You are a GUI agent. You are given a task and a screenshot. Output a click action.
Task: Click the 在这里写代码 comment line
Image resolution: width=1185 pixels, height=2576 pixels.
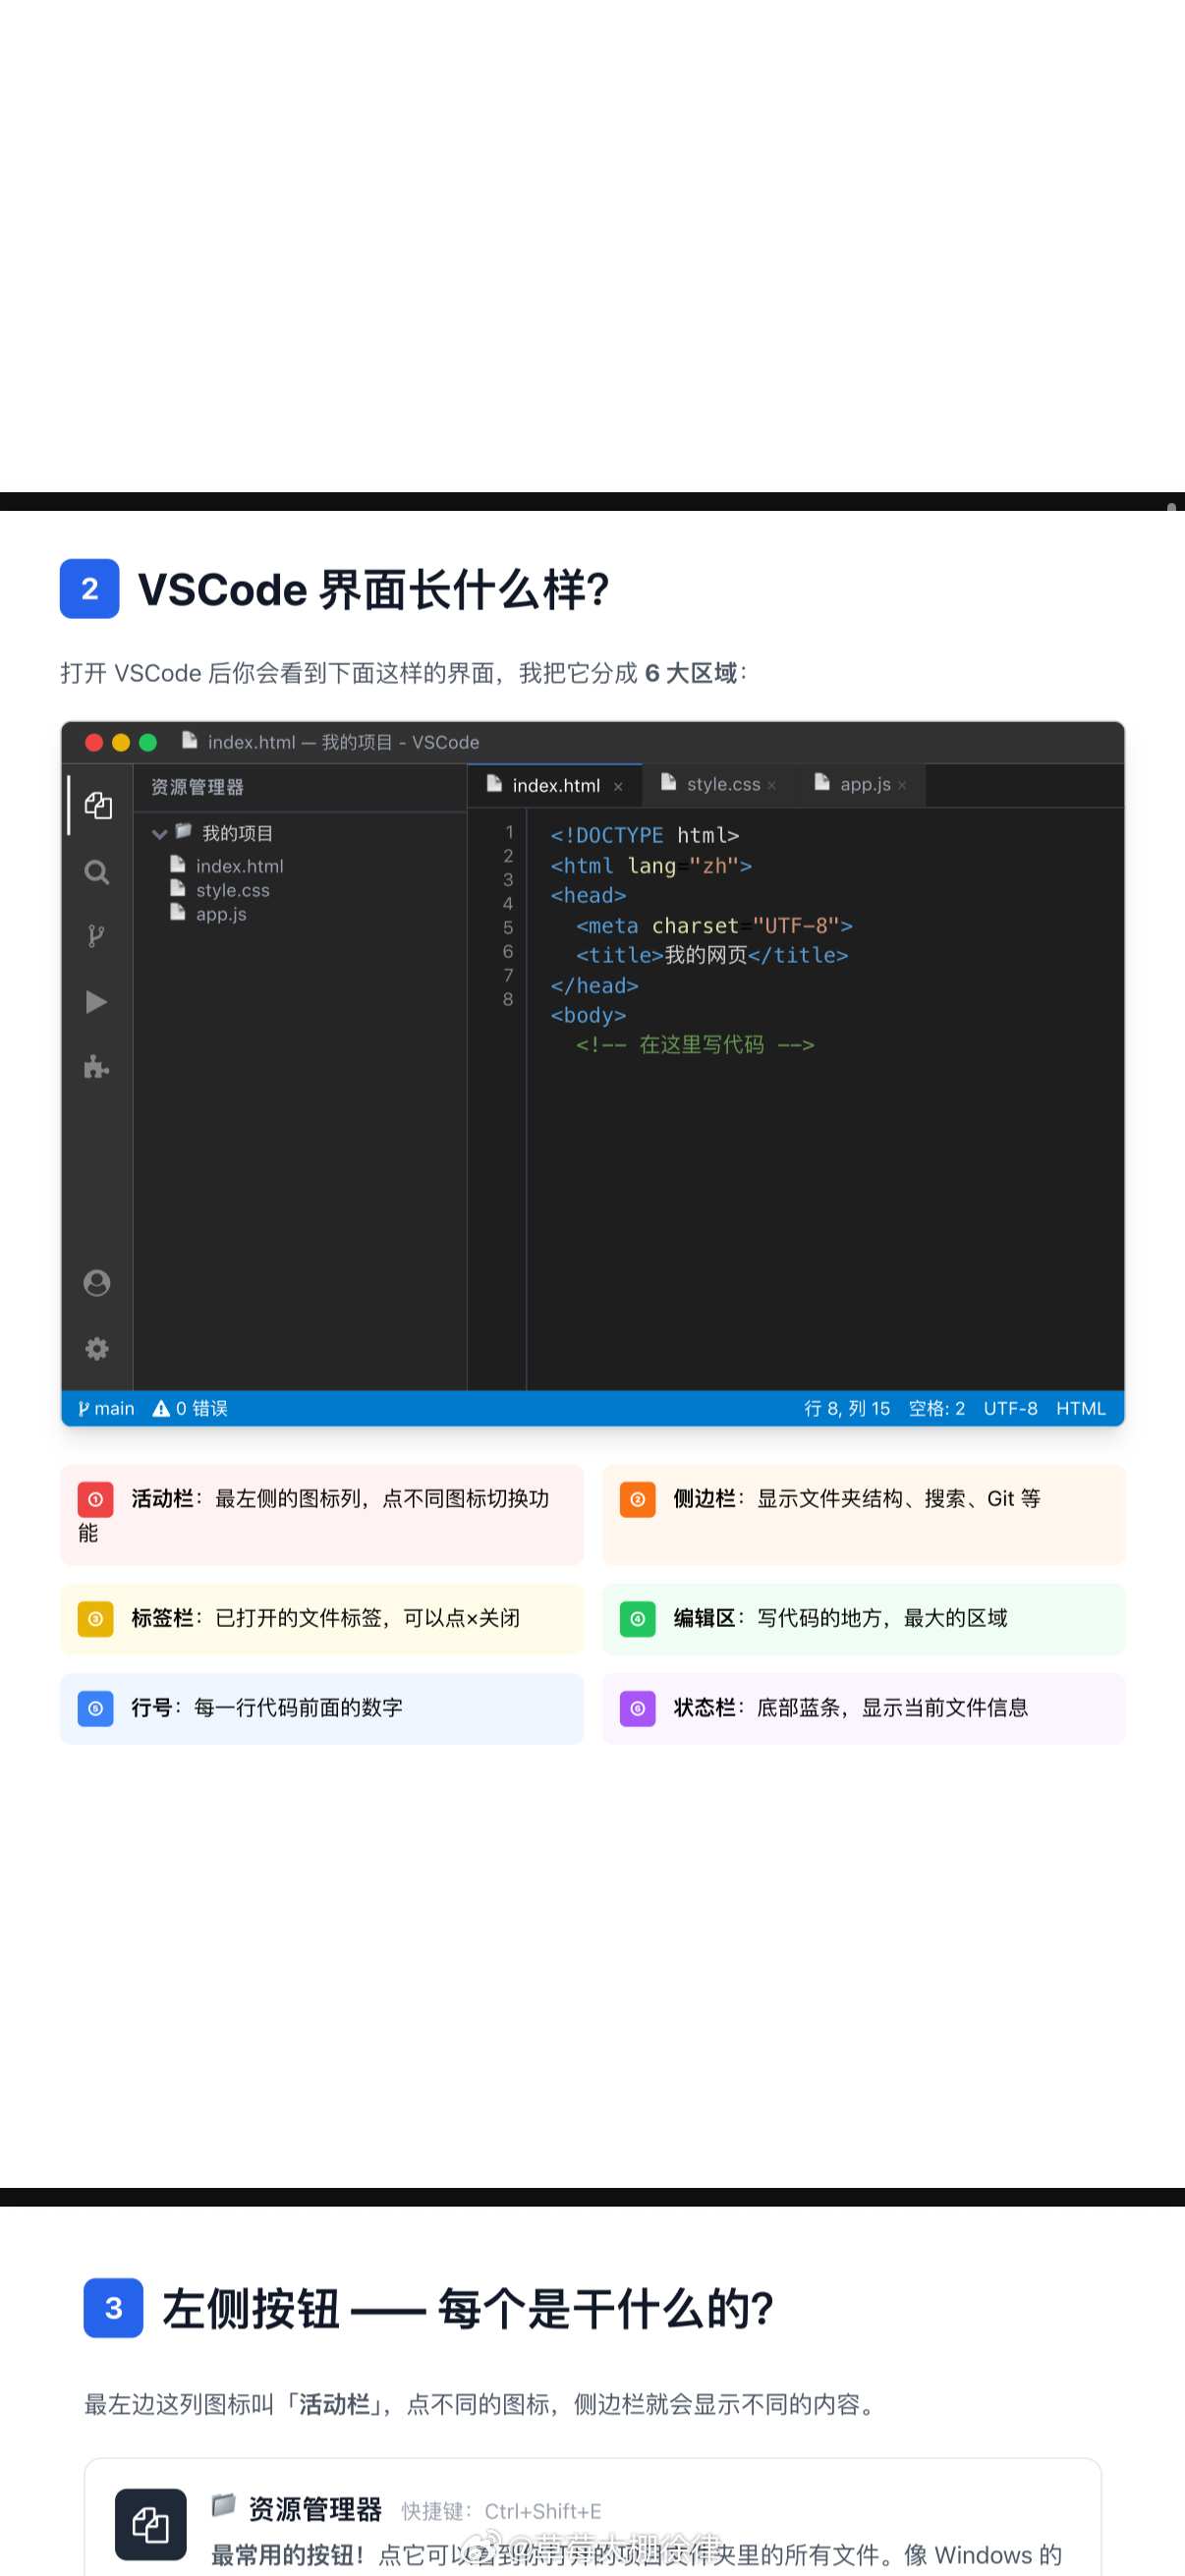click(695, 1045)
